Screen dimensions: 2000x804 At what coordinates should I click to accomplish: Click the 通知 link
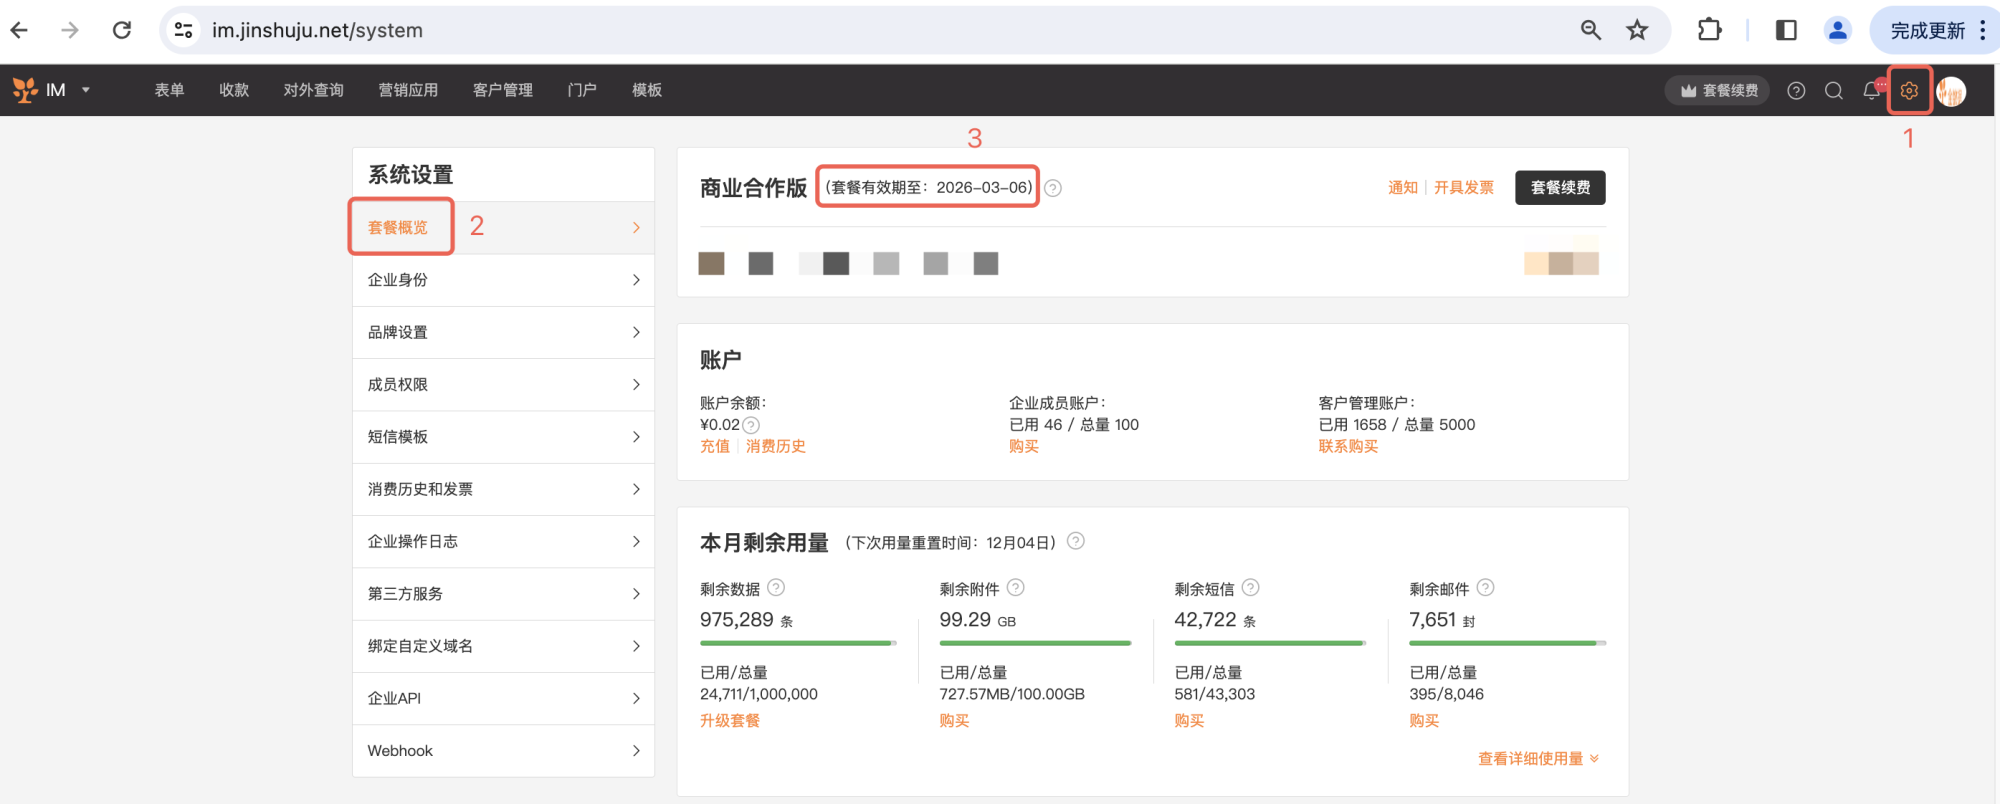tap(1403, 188)
